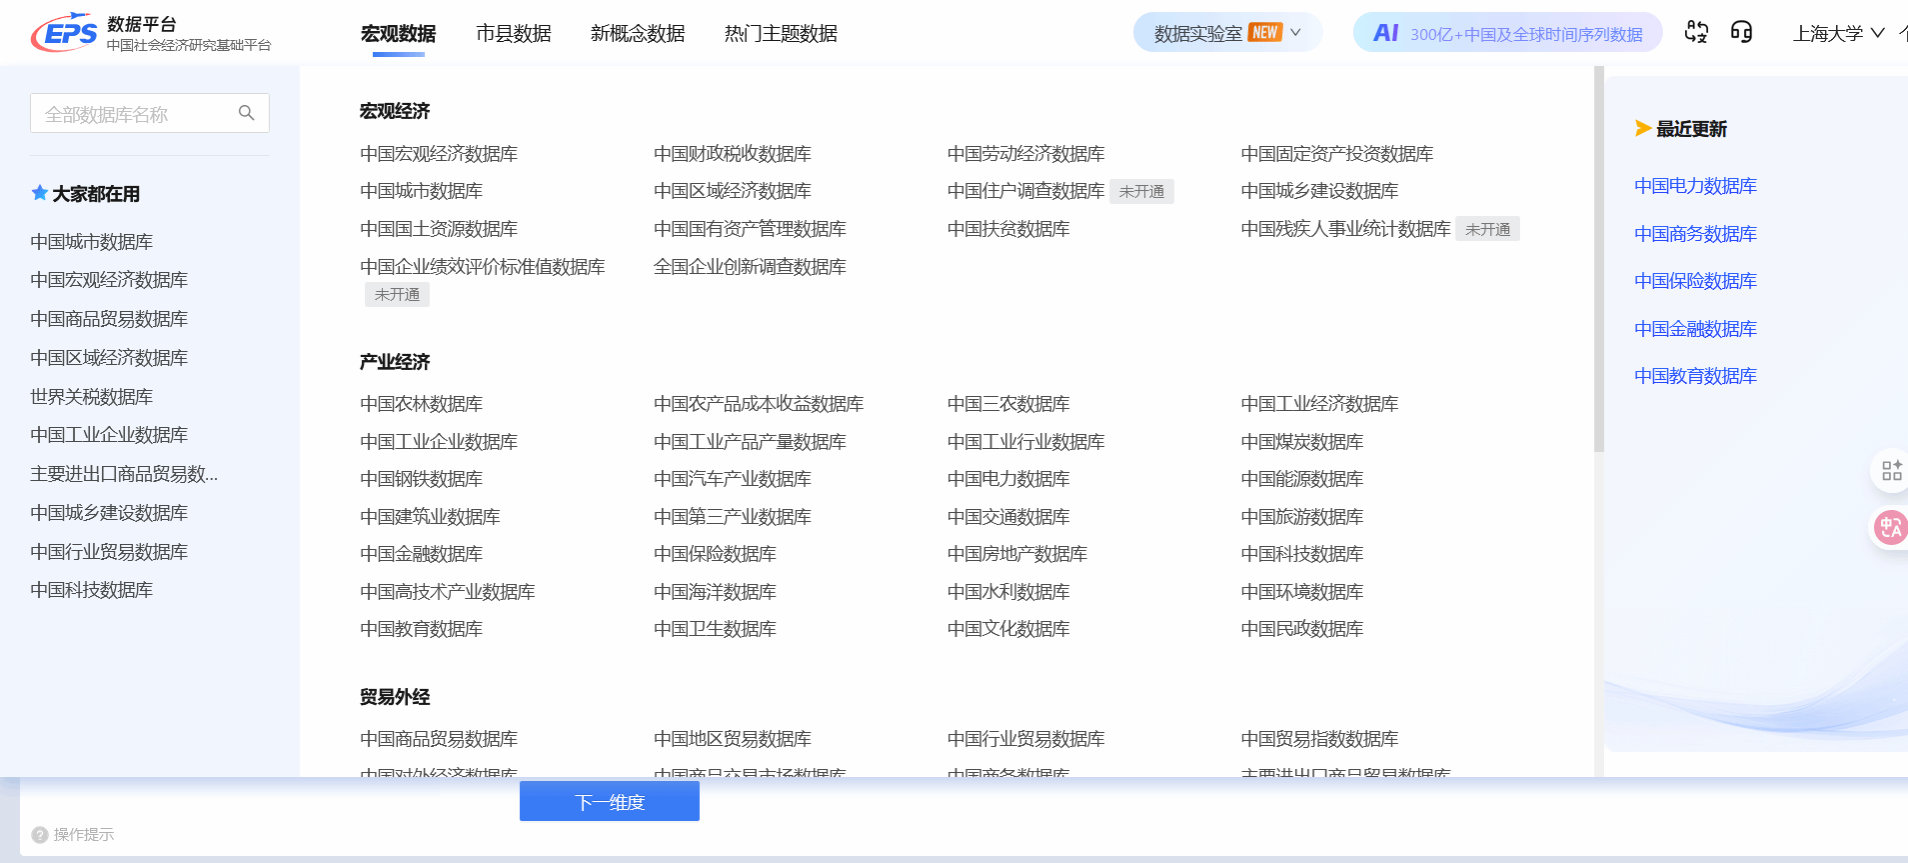The image size is (1908, 863).
Task: Click the 操作提示 help icon
Action: coord(40,835)
